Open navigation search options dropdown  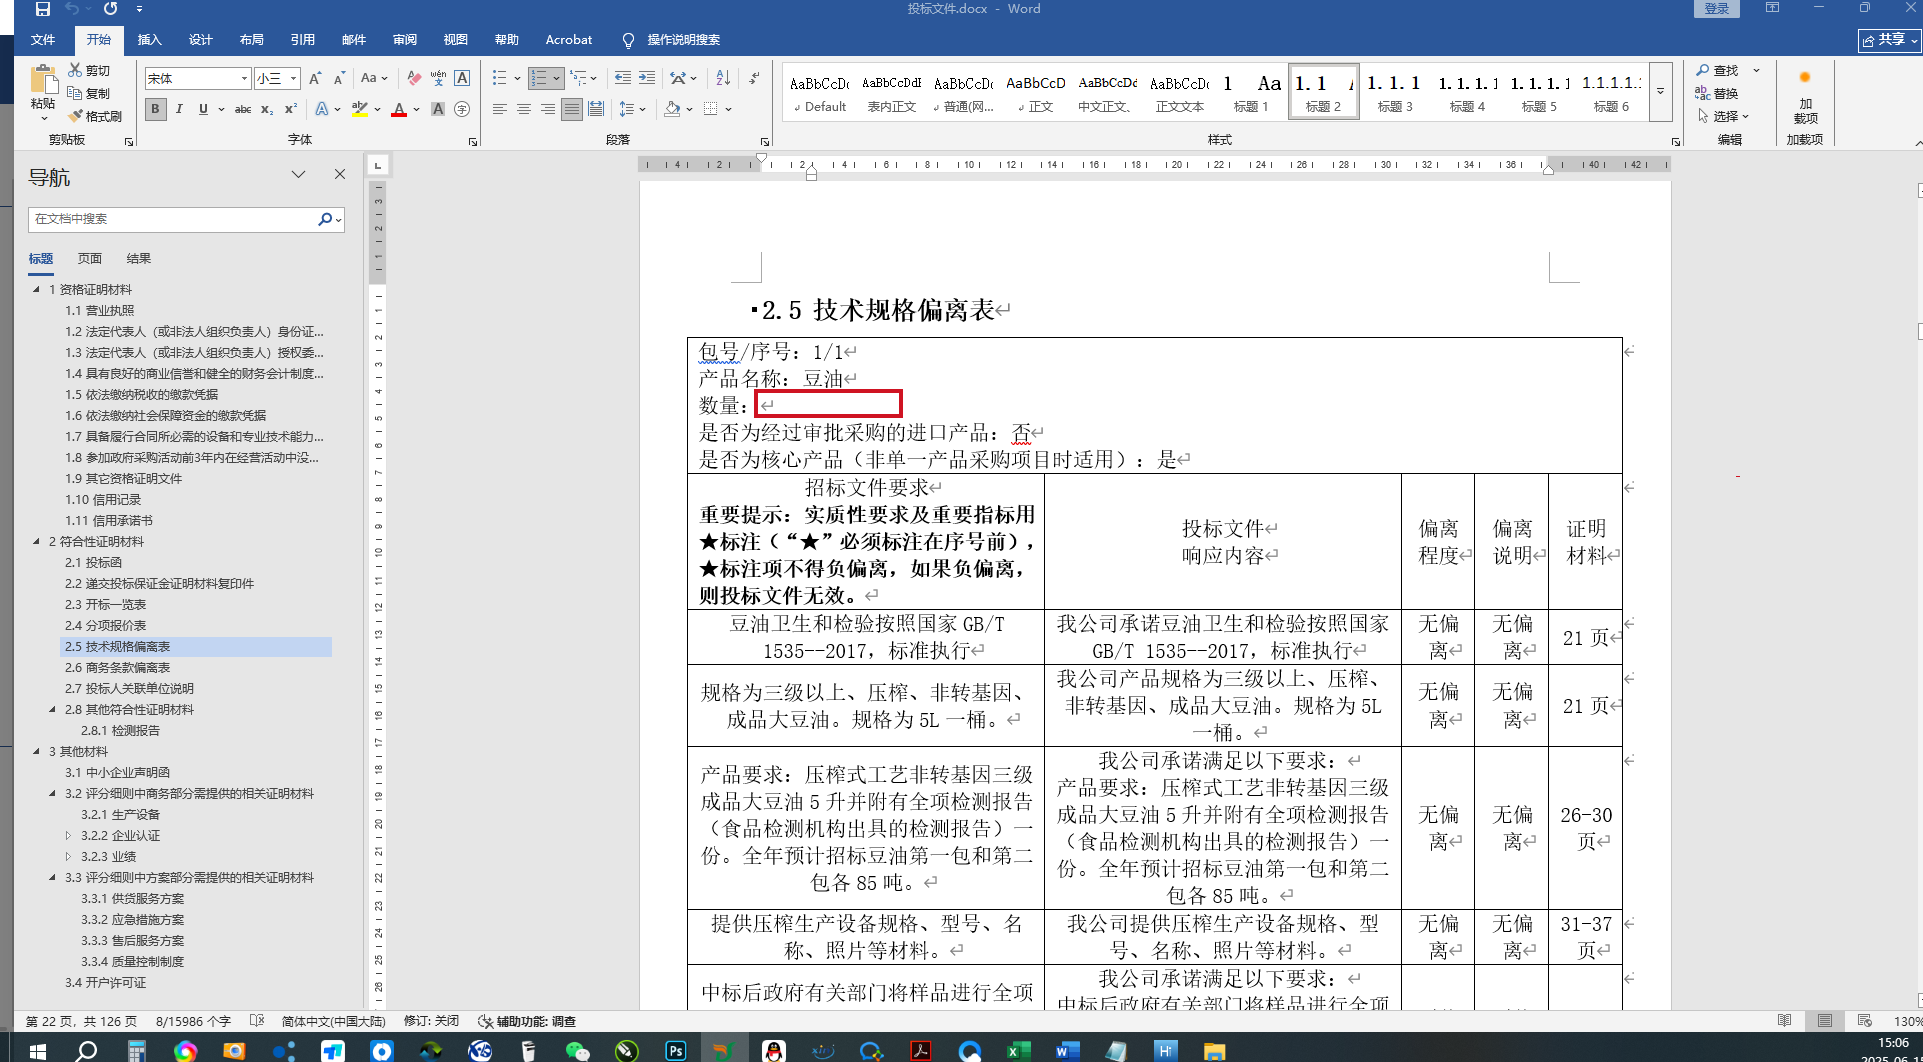[339, 219]
